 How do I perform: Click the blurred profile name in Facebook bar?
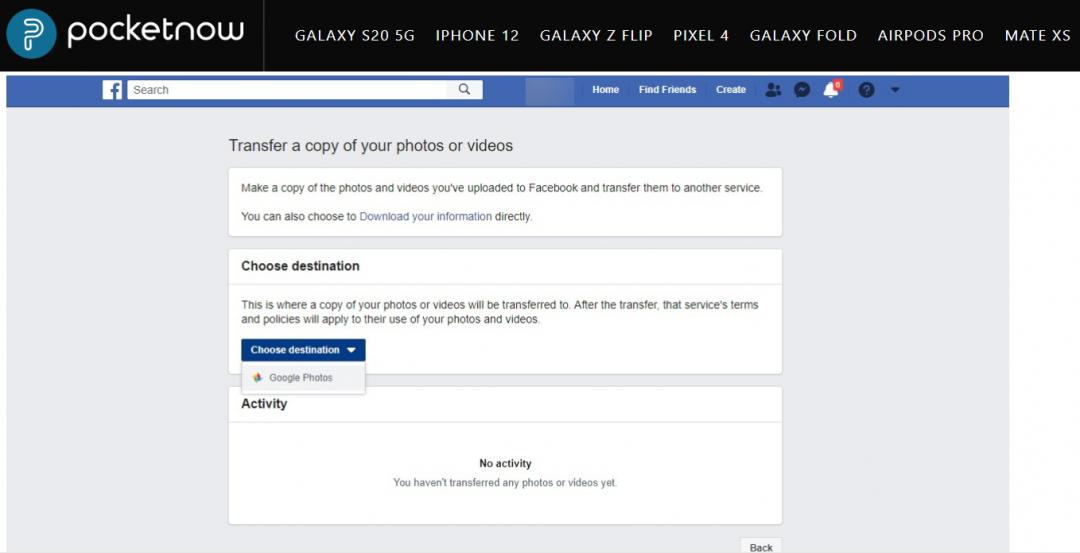tap(550, 90)
